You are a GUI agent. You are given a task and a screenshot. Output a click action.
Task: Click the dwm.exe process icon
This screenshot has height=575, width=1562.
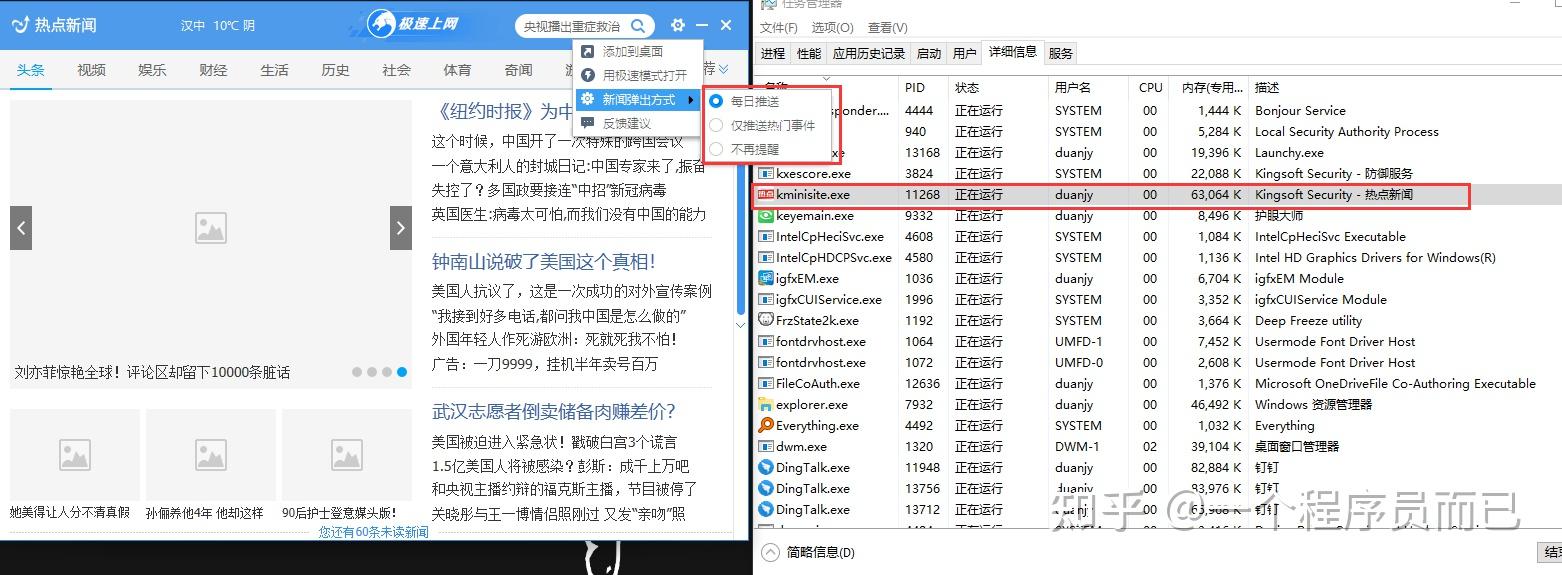(x=766, y=446)
